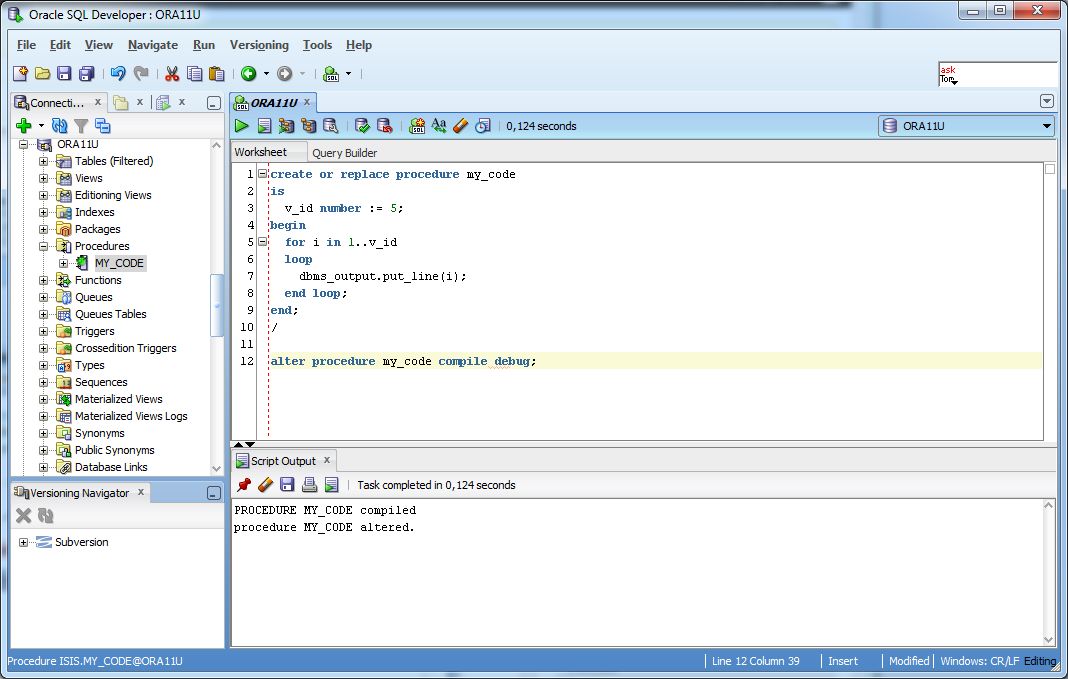
Task: Open the Back button history dropdown arrow
Action: tap(266, 74)
